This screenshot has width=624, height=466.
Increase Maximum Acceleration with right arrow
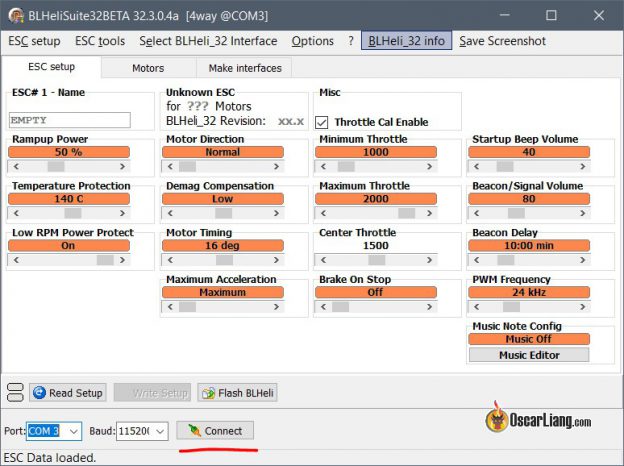277,307
